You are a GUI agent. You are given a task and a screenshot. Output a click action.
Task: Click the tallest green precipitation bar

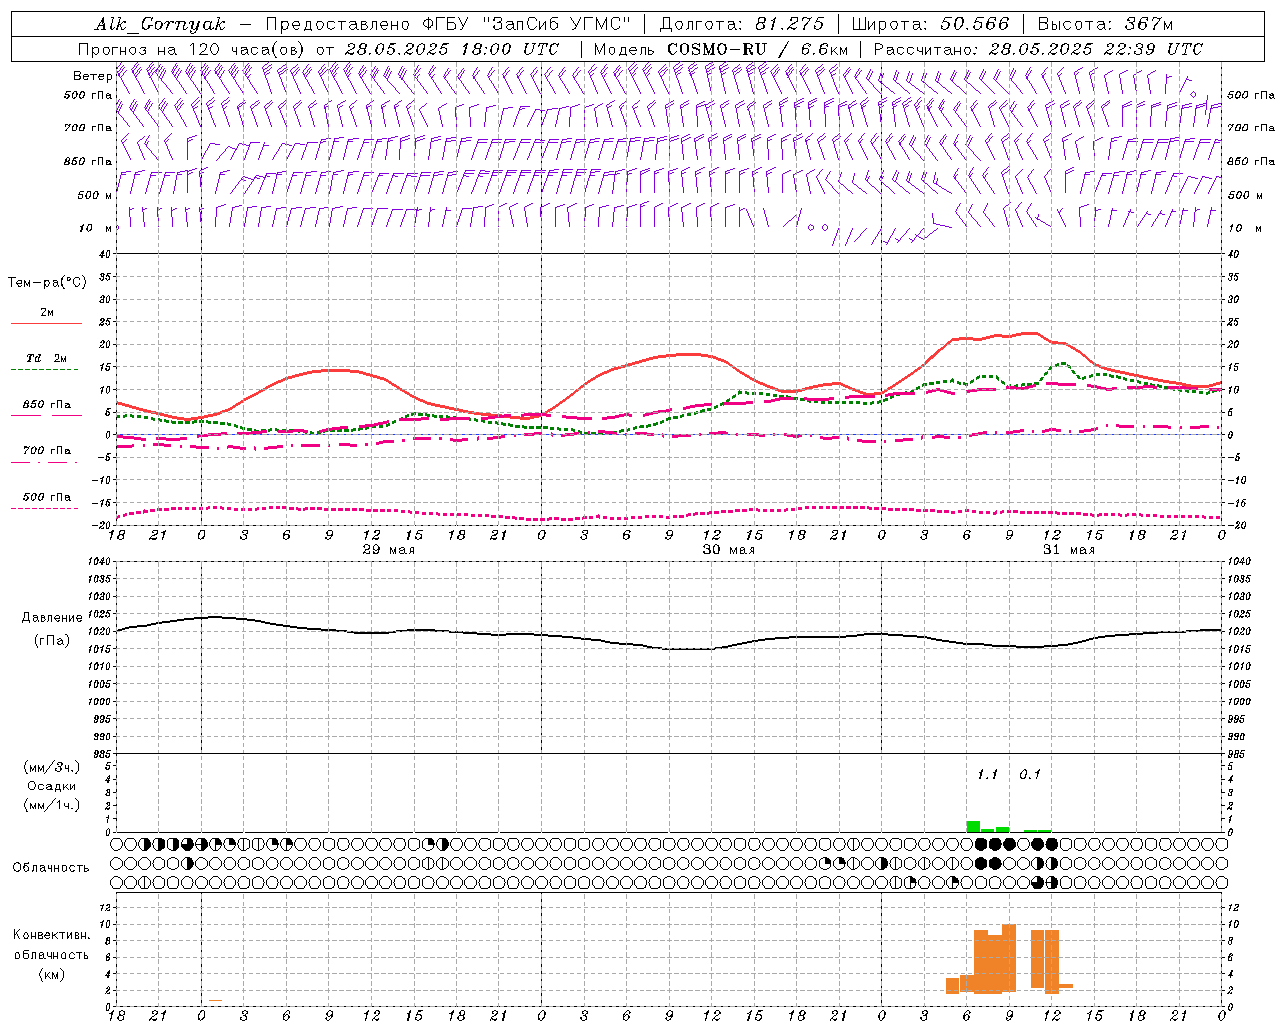coord(973,826)
